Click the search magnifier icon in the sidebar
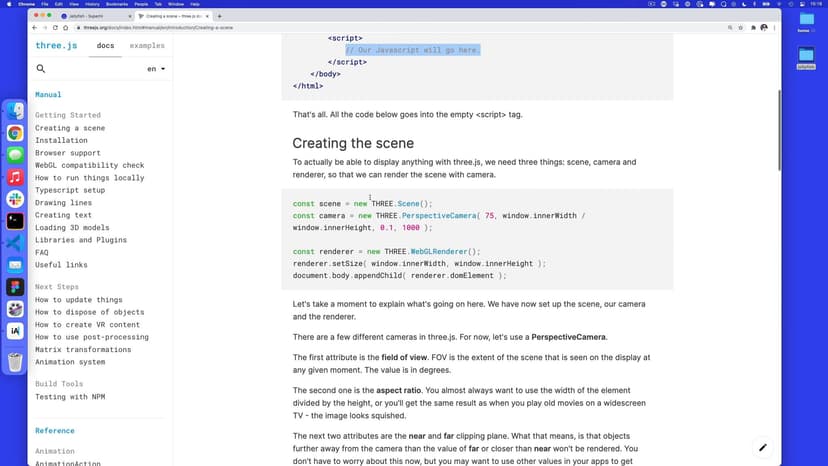Image resolution: width=828 pixels, height=466 pixels. click(41, 69)
